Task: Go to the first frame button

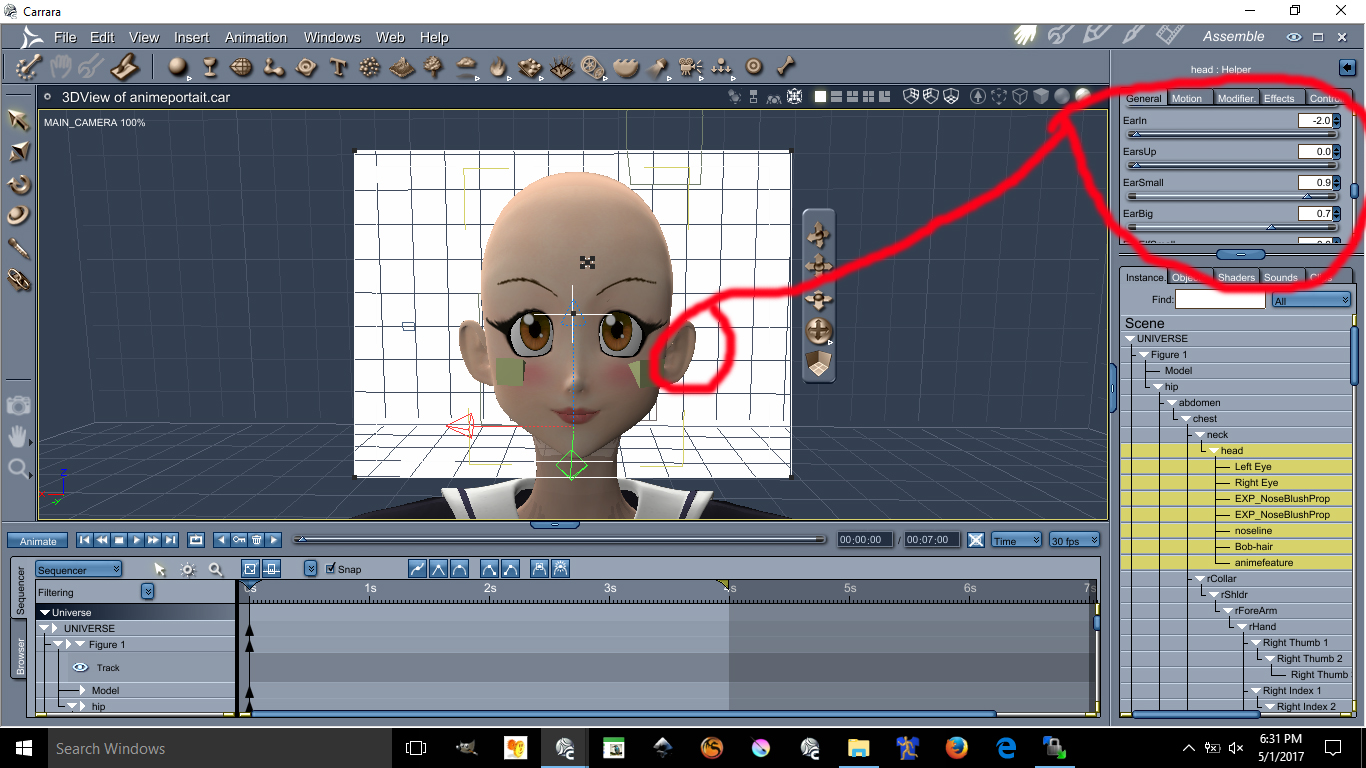Action: [x=85, y=540]
